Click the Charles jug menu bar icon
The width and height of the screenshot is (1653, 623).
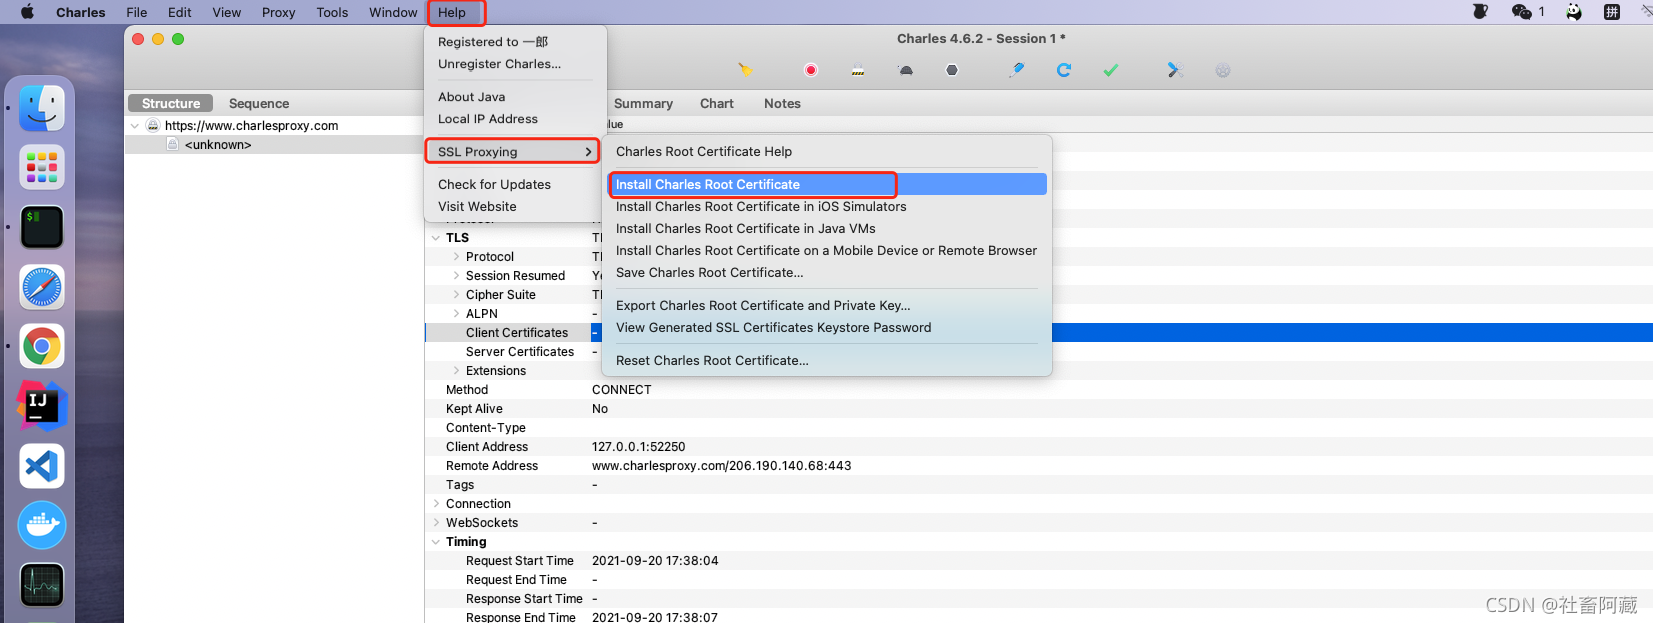pyautogui.click(x=1481, y=12)
